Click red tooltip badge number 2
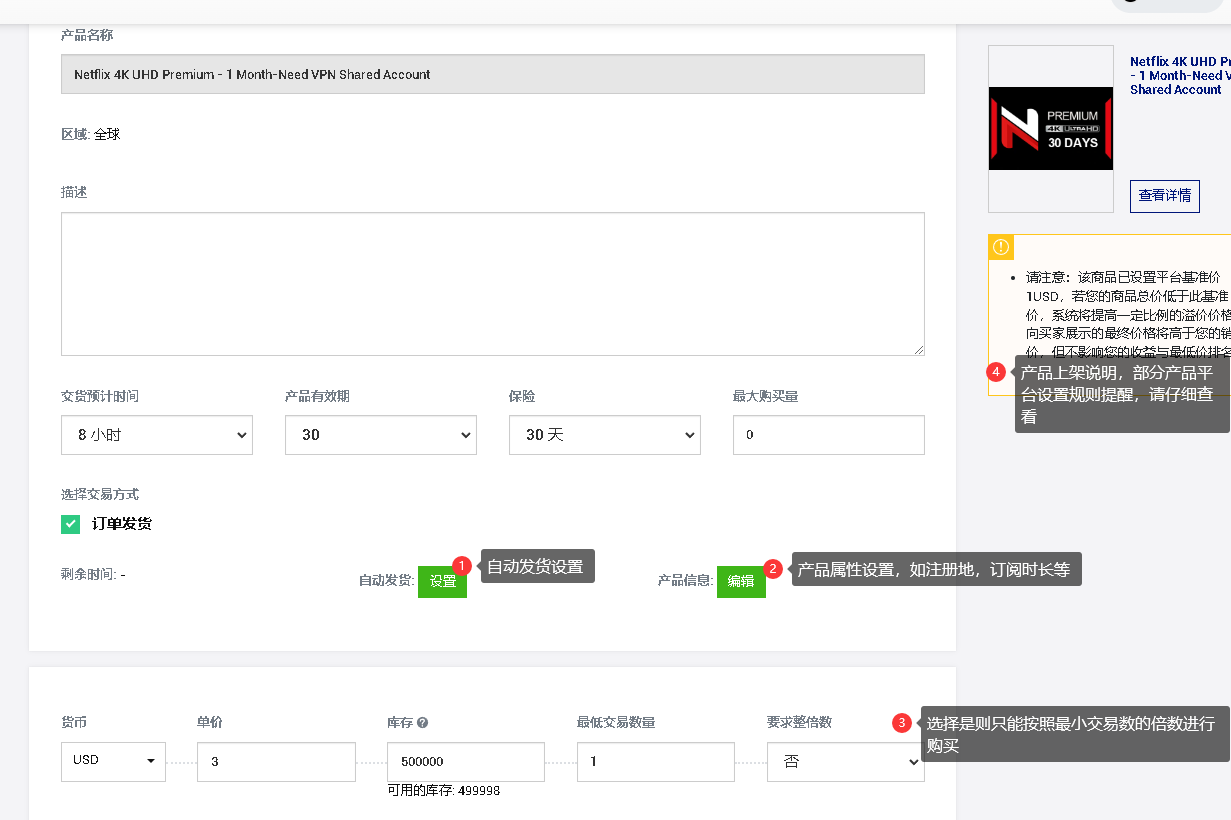The image size is (1231, 820). click(772, 569)
